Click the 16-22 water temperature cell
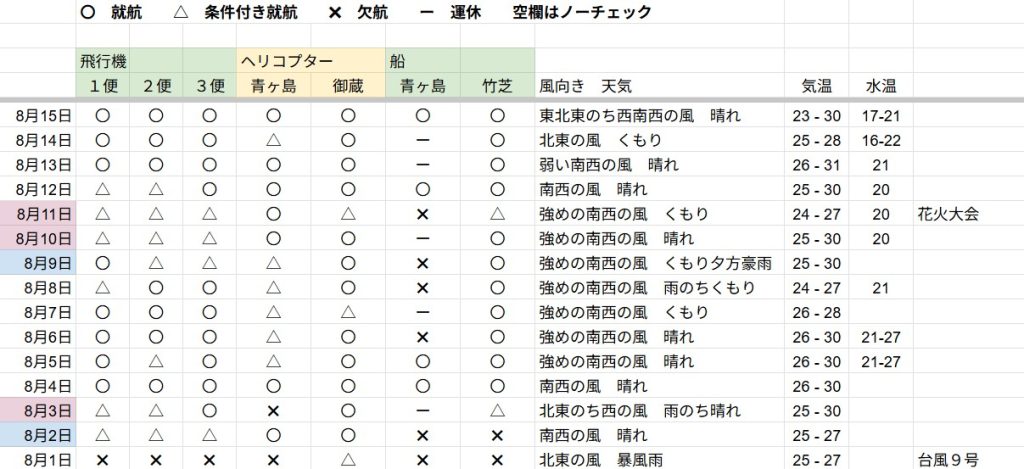The height and width of the screenshot is (469, 1024). pos(880,140)
